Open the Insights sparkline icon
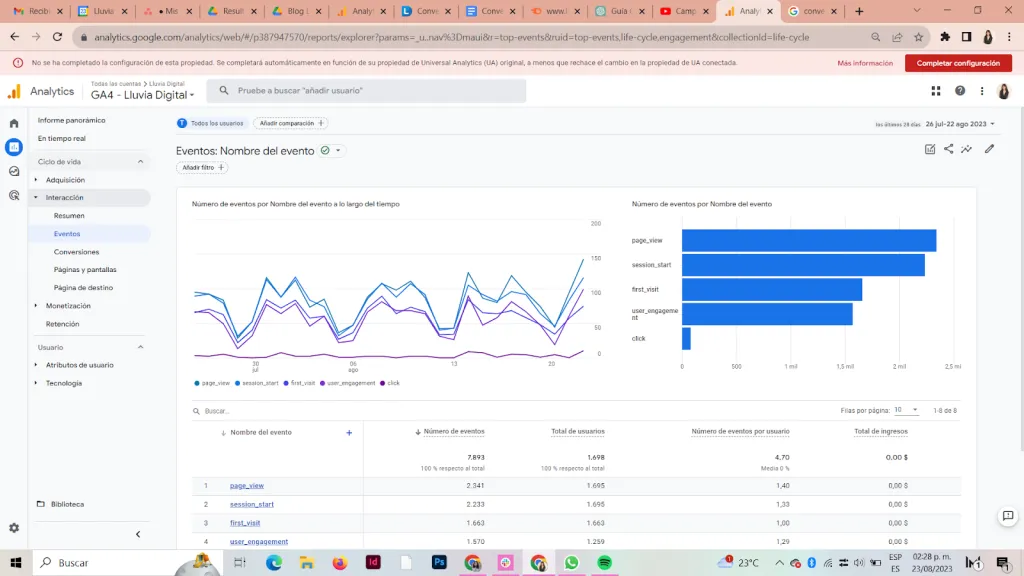This screenshot has width=1024, height=576. [x=967, y=149]
